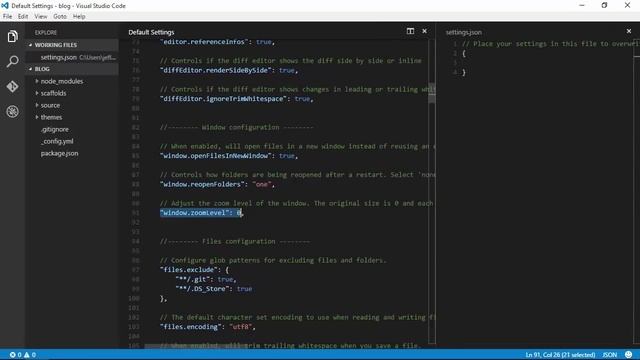Open the _config.yml file

(x=57, y=141)
